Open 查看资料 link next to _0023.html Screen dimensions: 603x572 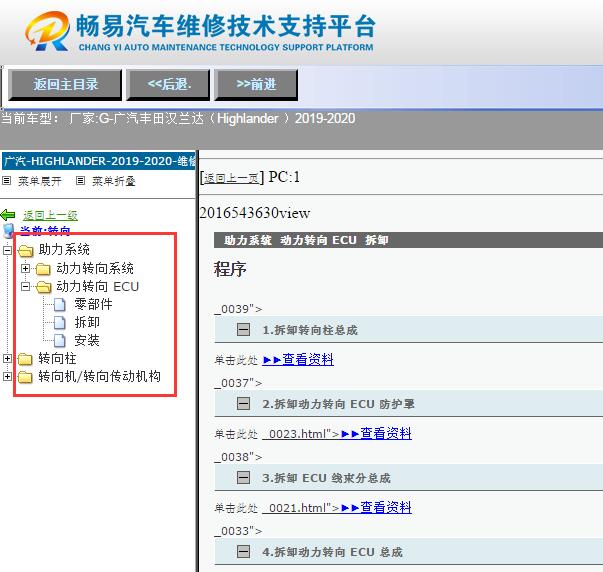pyautogui.click(x=376, y=434)
